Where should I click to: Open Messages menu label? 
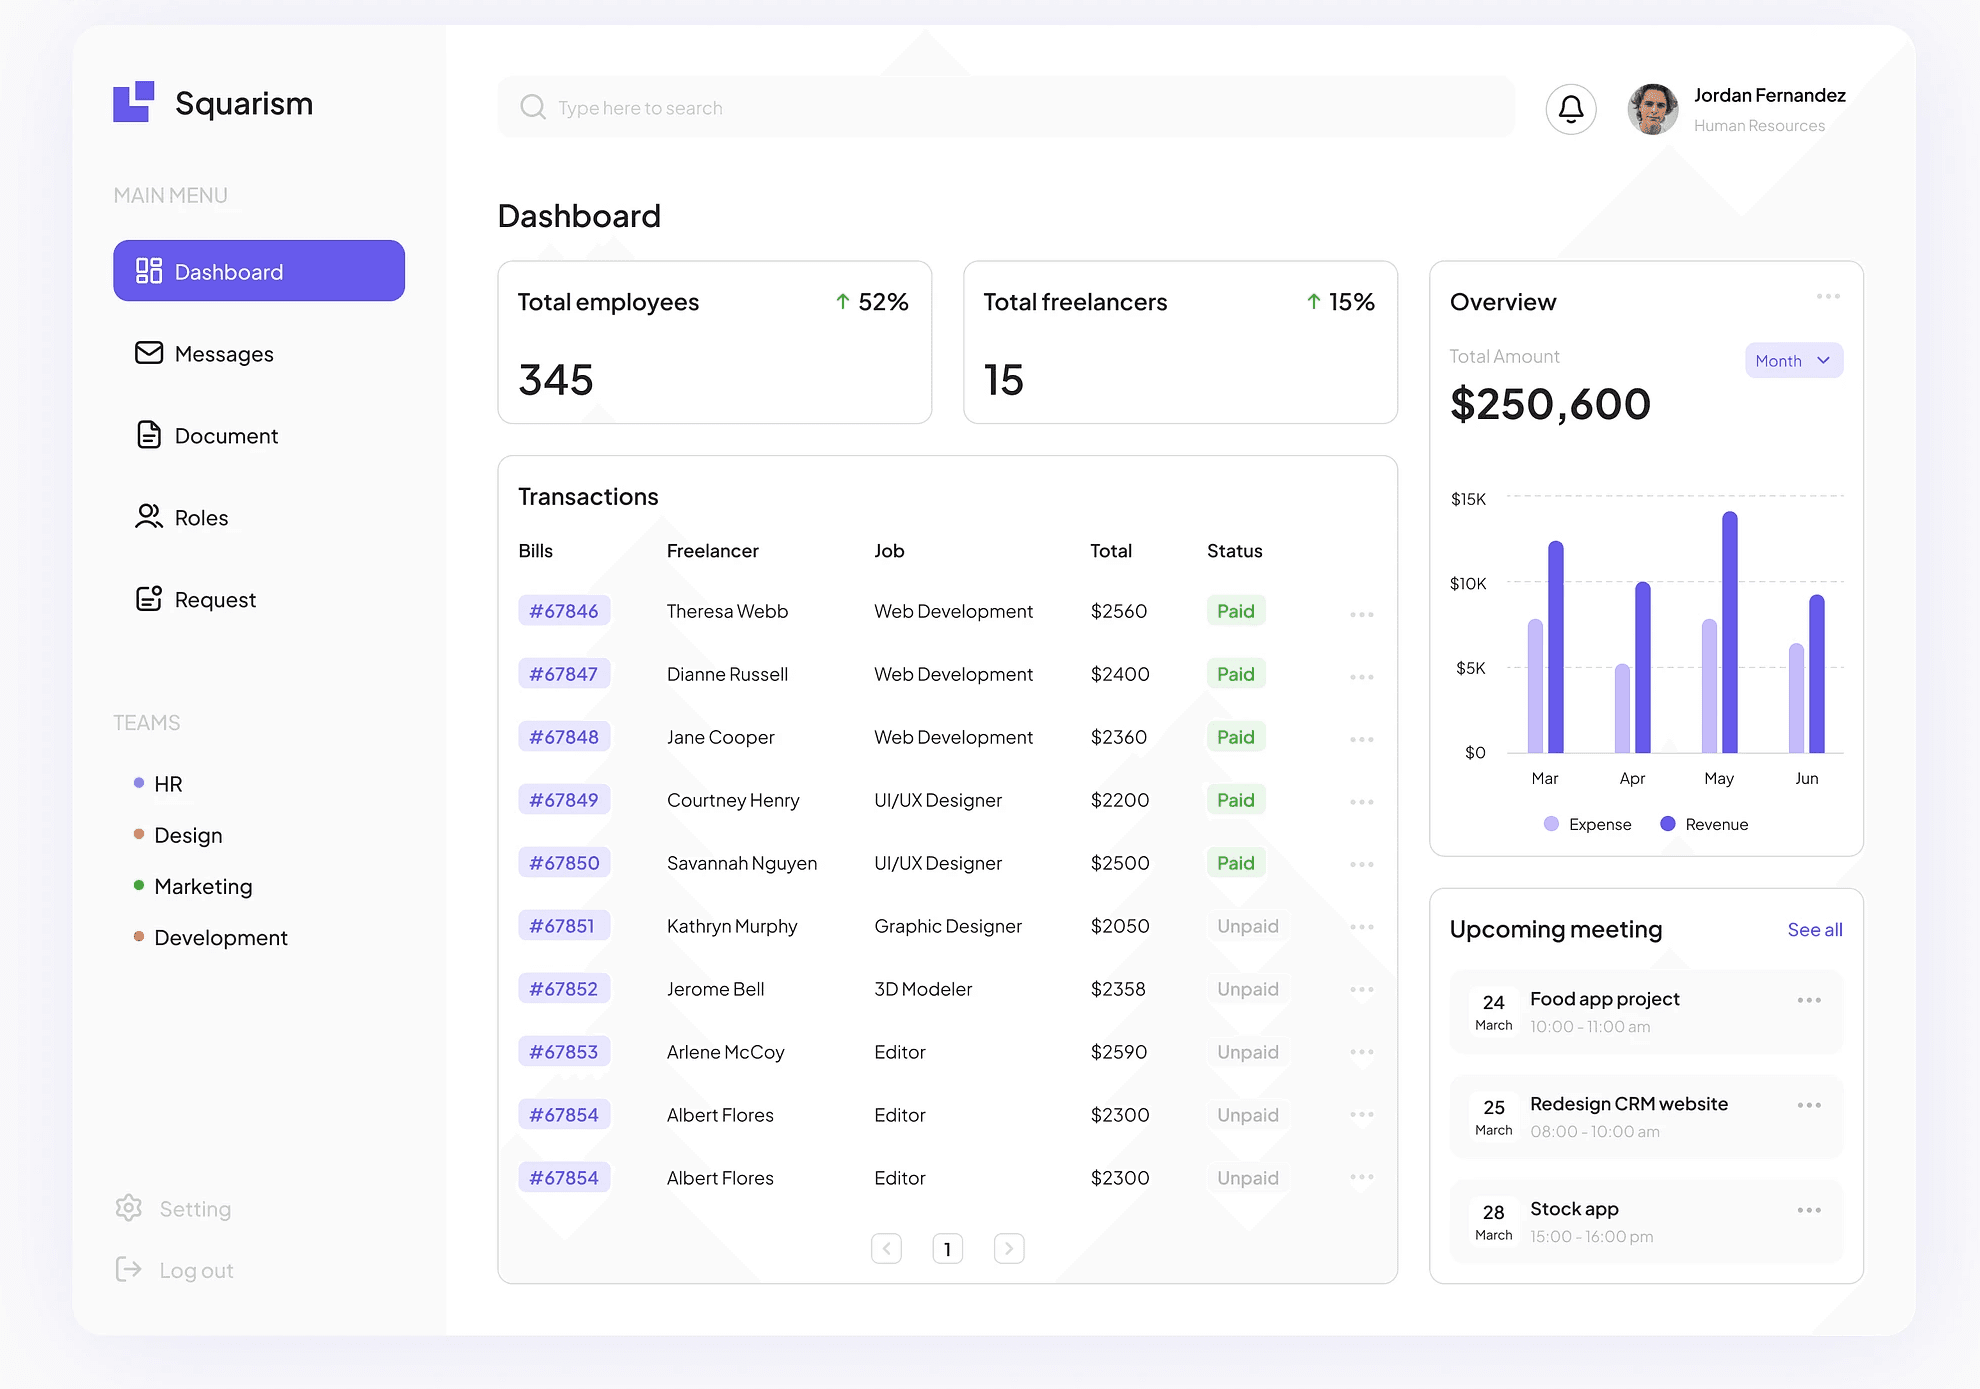click(x=224, y=354)
